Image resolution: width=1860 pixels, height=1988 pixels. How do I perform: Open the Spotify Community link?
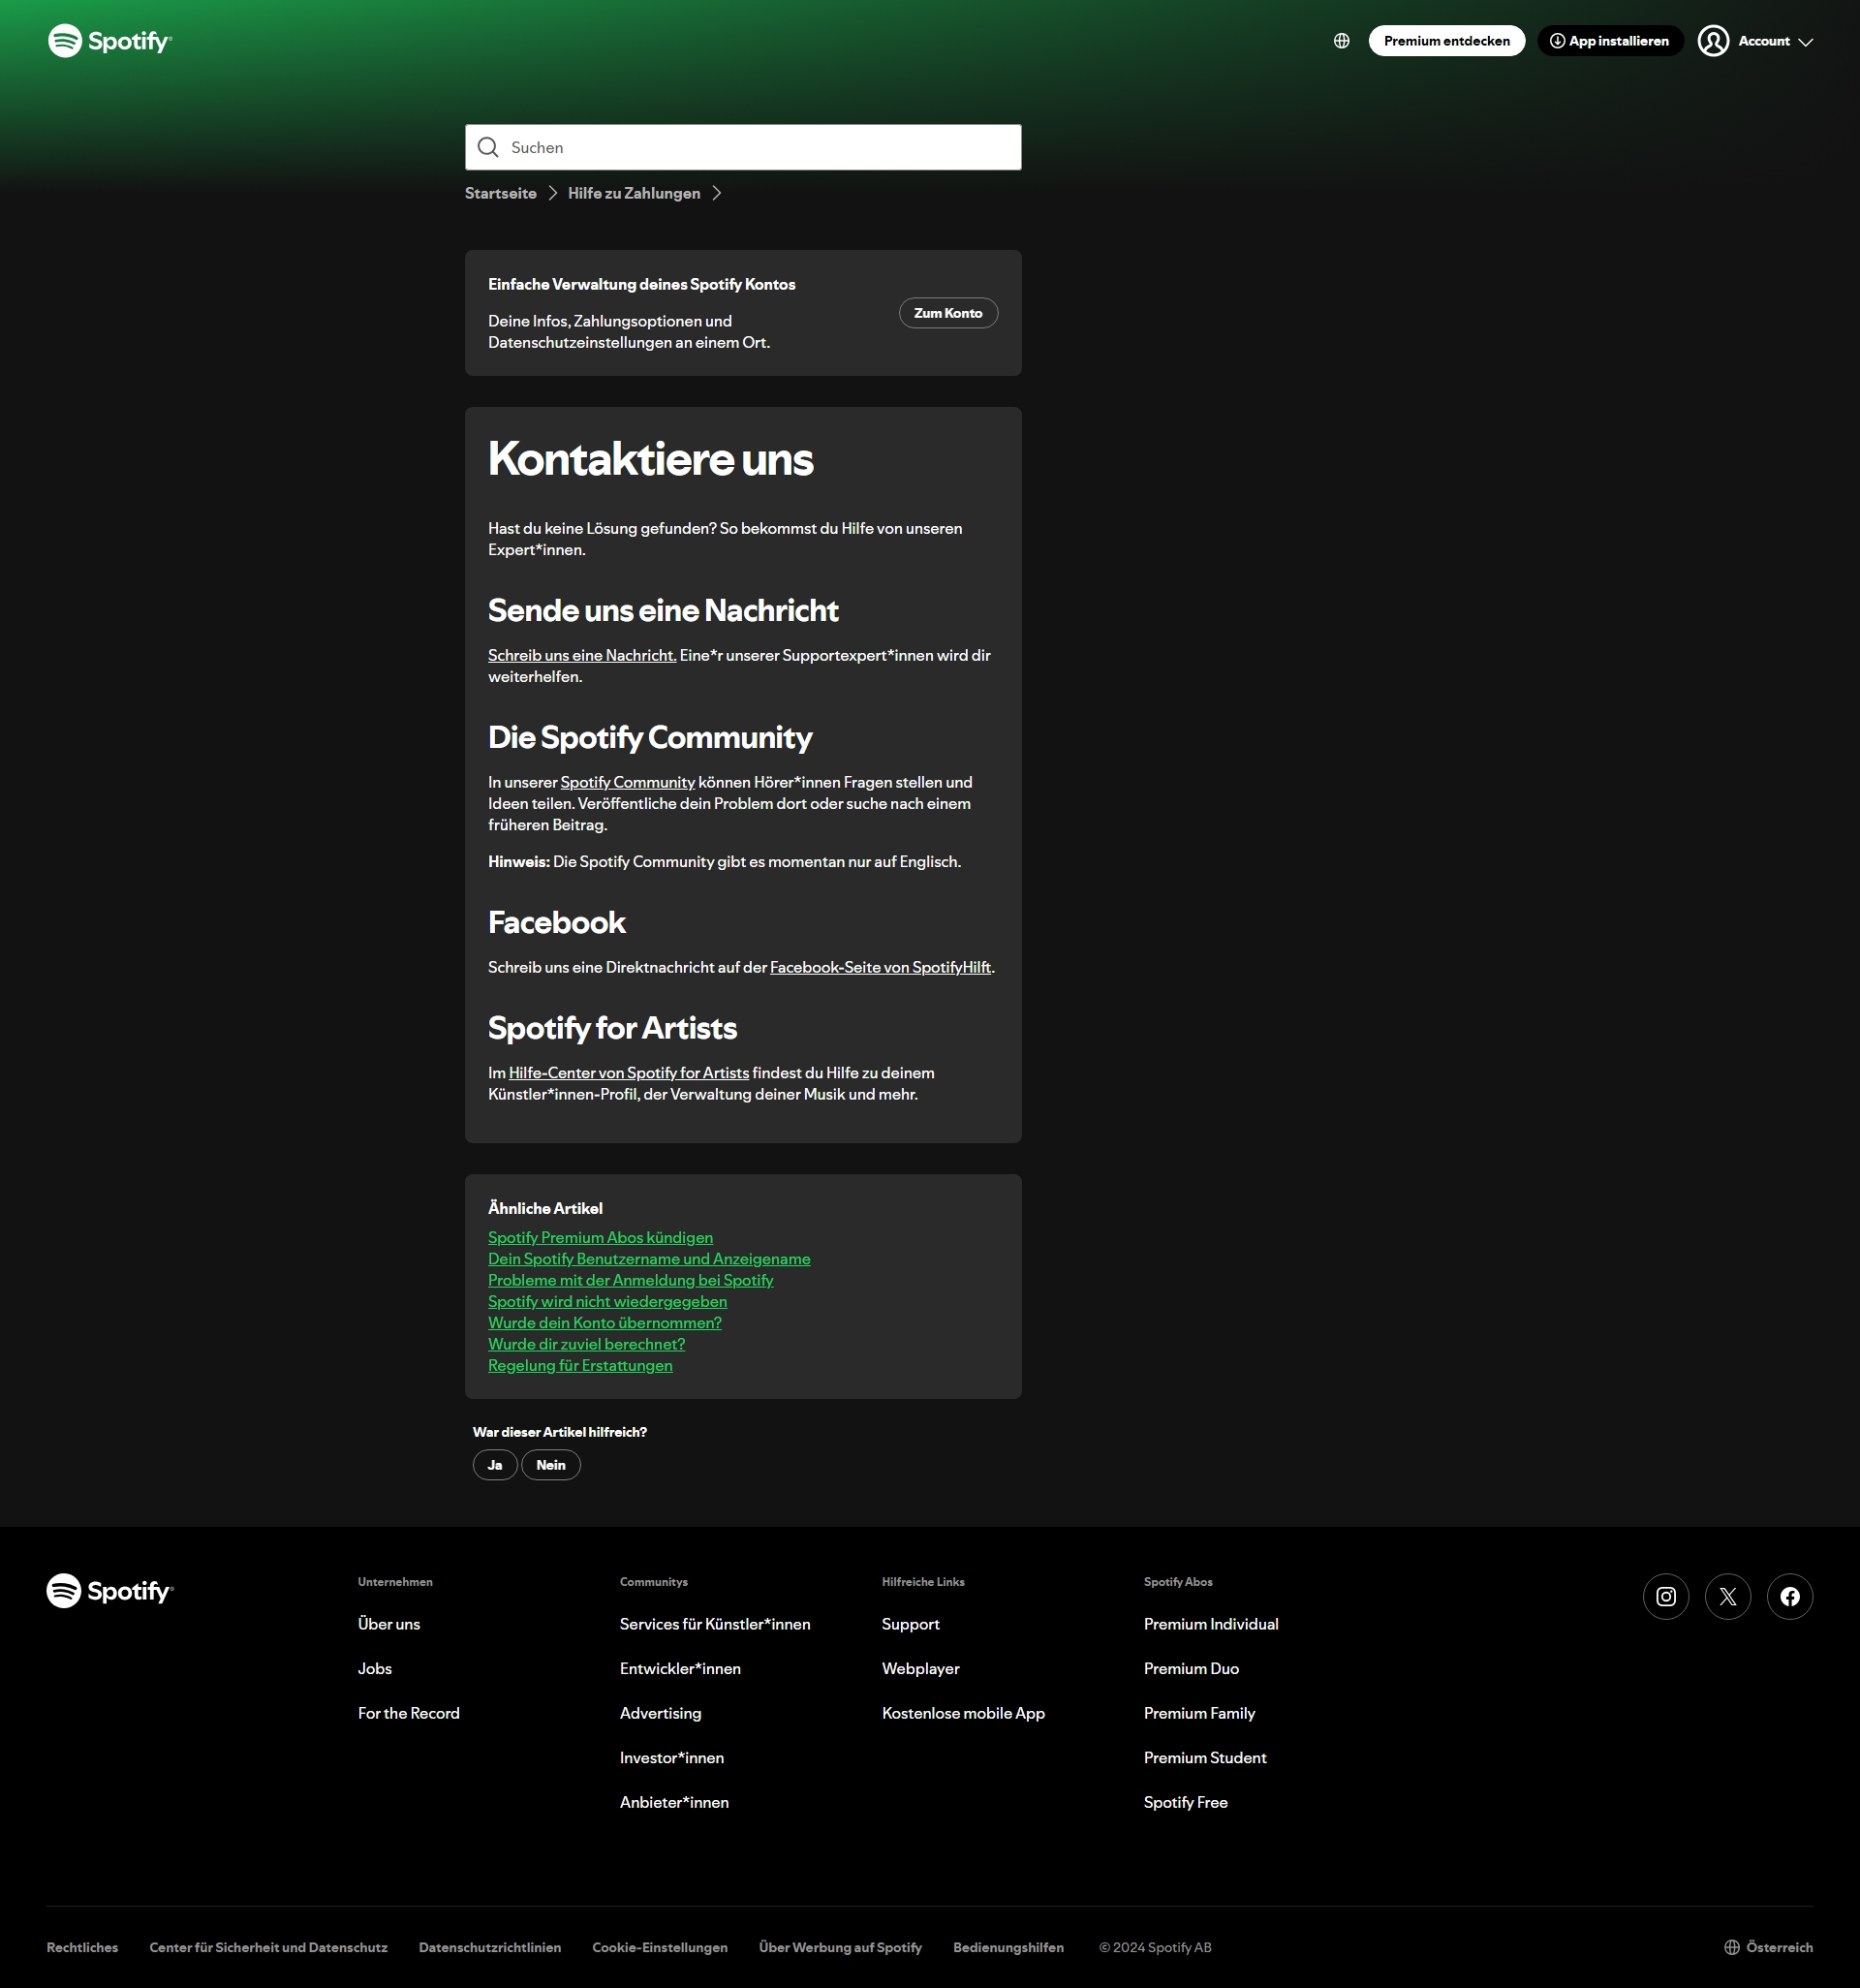tap(627, 782)
